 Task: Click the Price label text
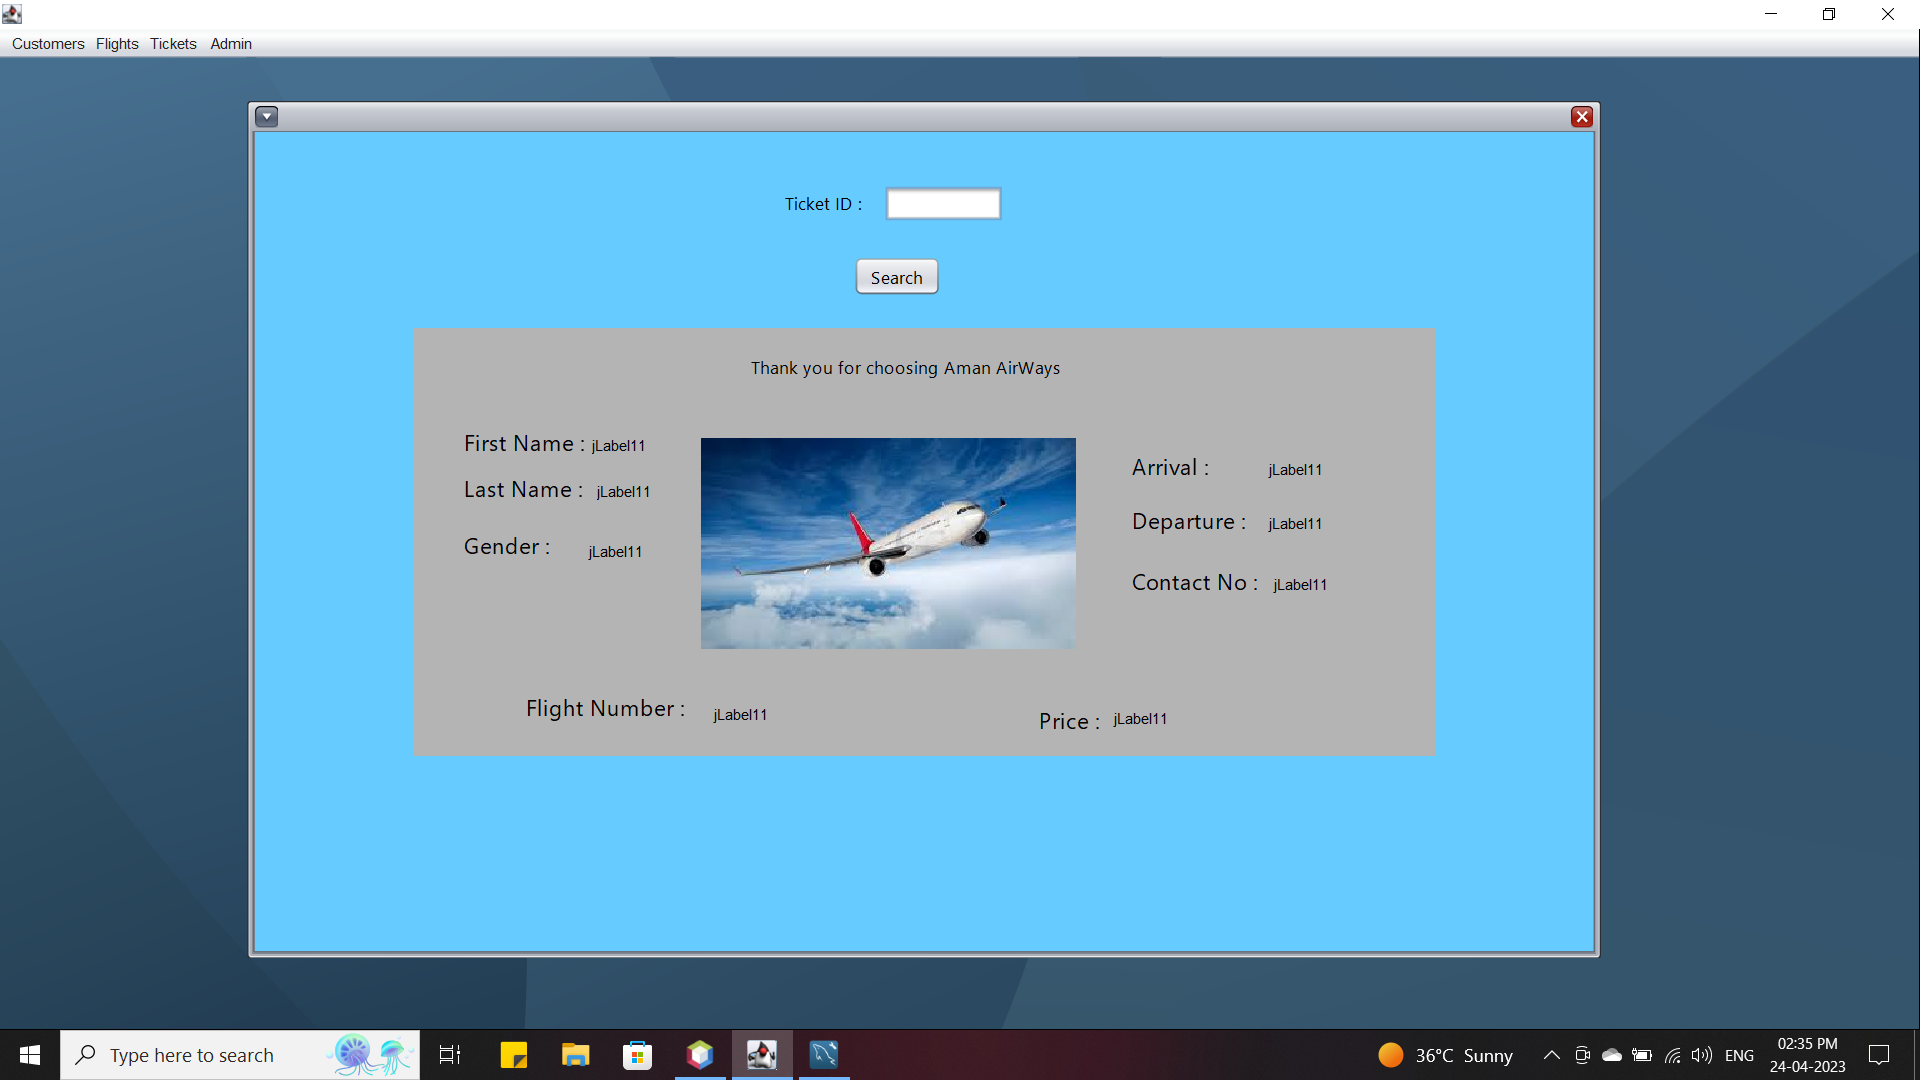pyautogui.click(x=1069, y=721)
